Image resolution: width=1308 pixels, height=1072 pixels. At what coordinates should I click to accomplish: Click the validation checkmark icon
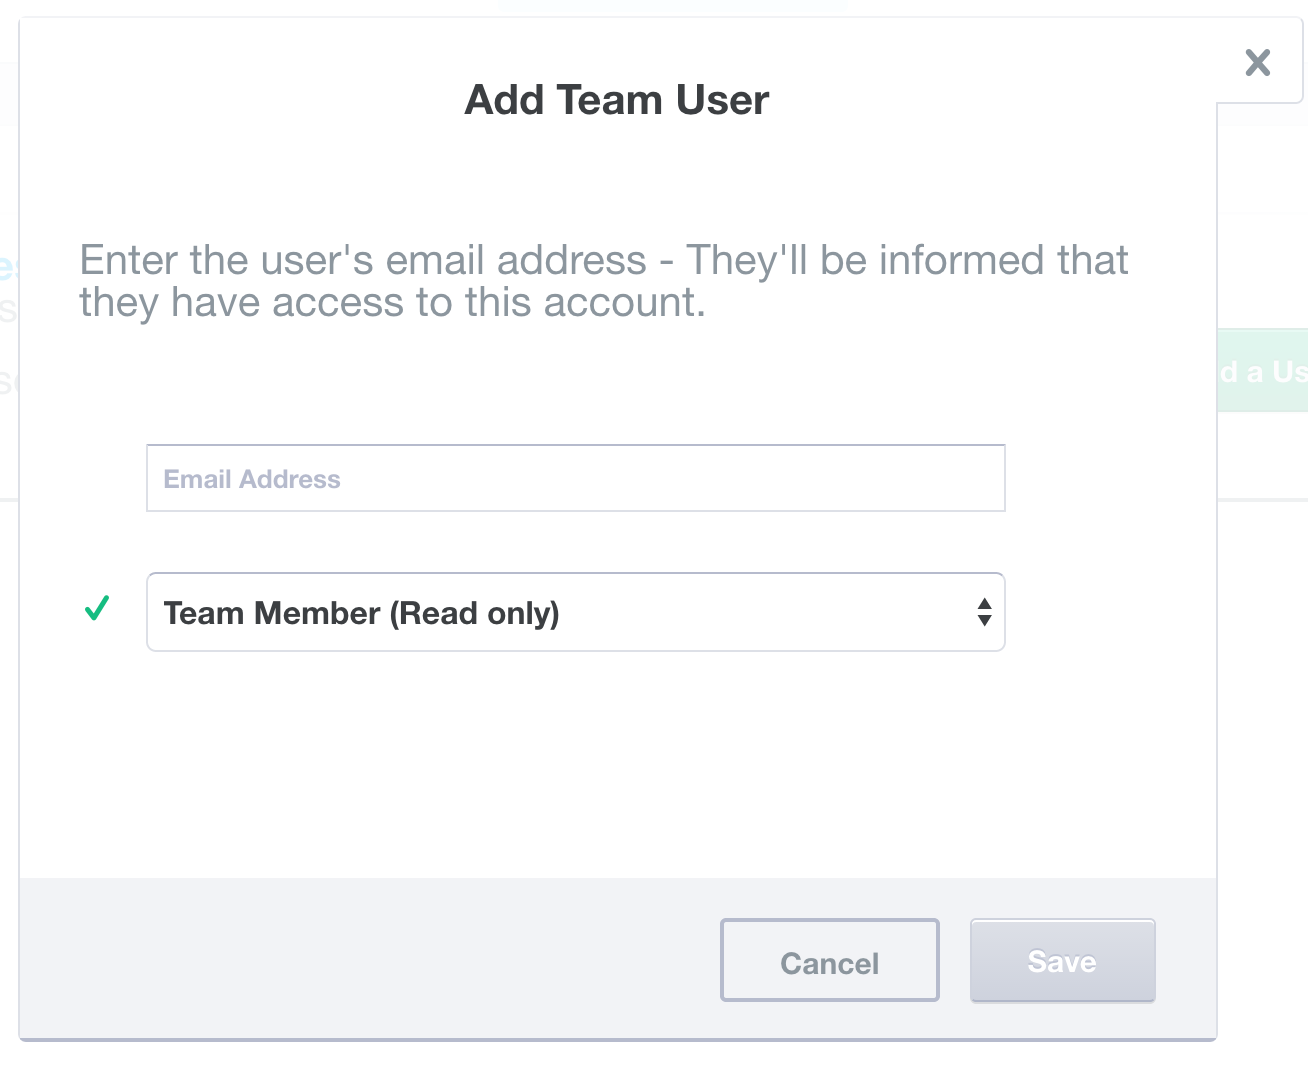[x=97, y=607]
